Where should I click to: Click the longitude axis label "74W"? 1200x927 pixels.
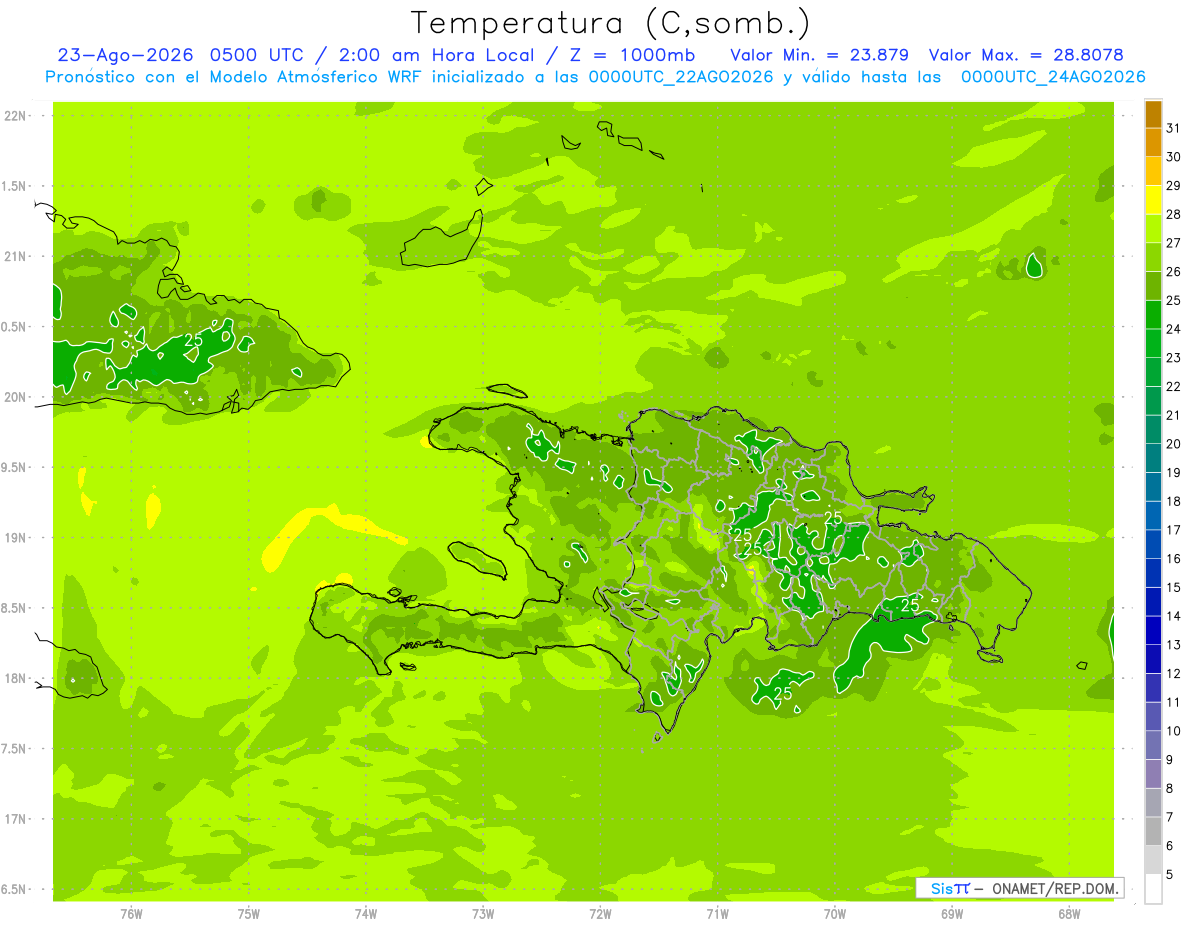tap(366, 914)
